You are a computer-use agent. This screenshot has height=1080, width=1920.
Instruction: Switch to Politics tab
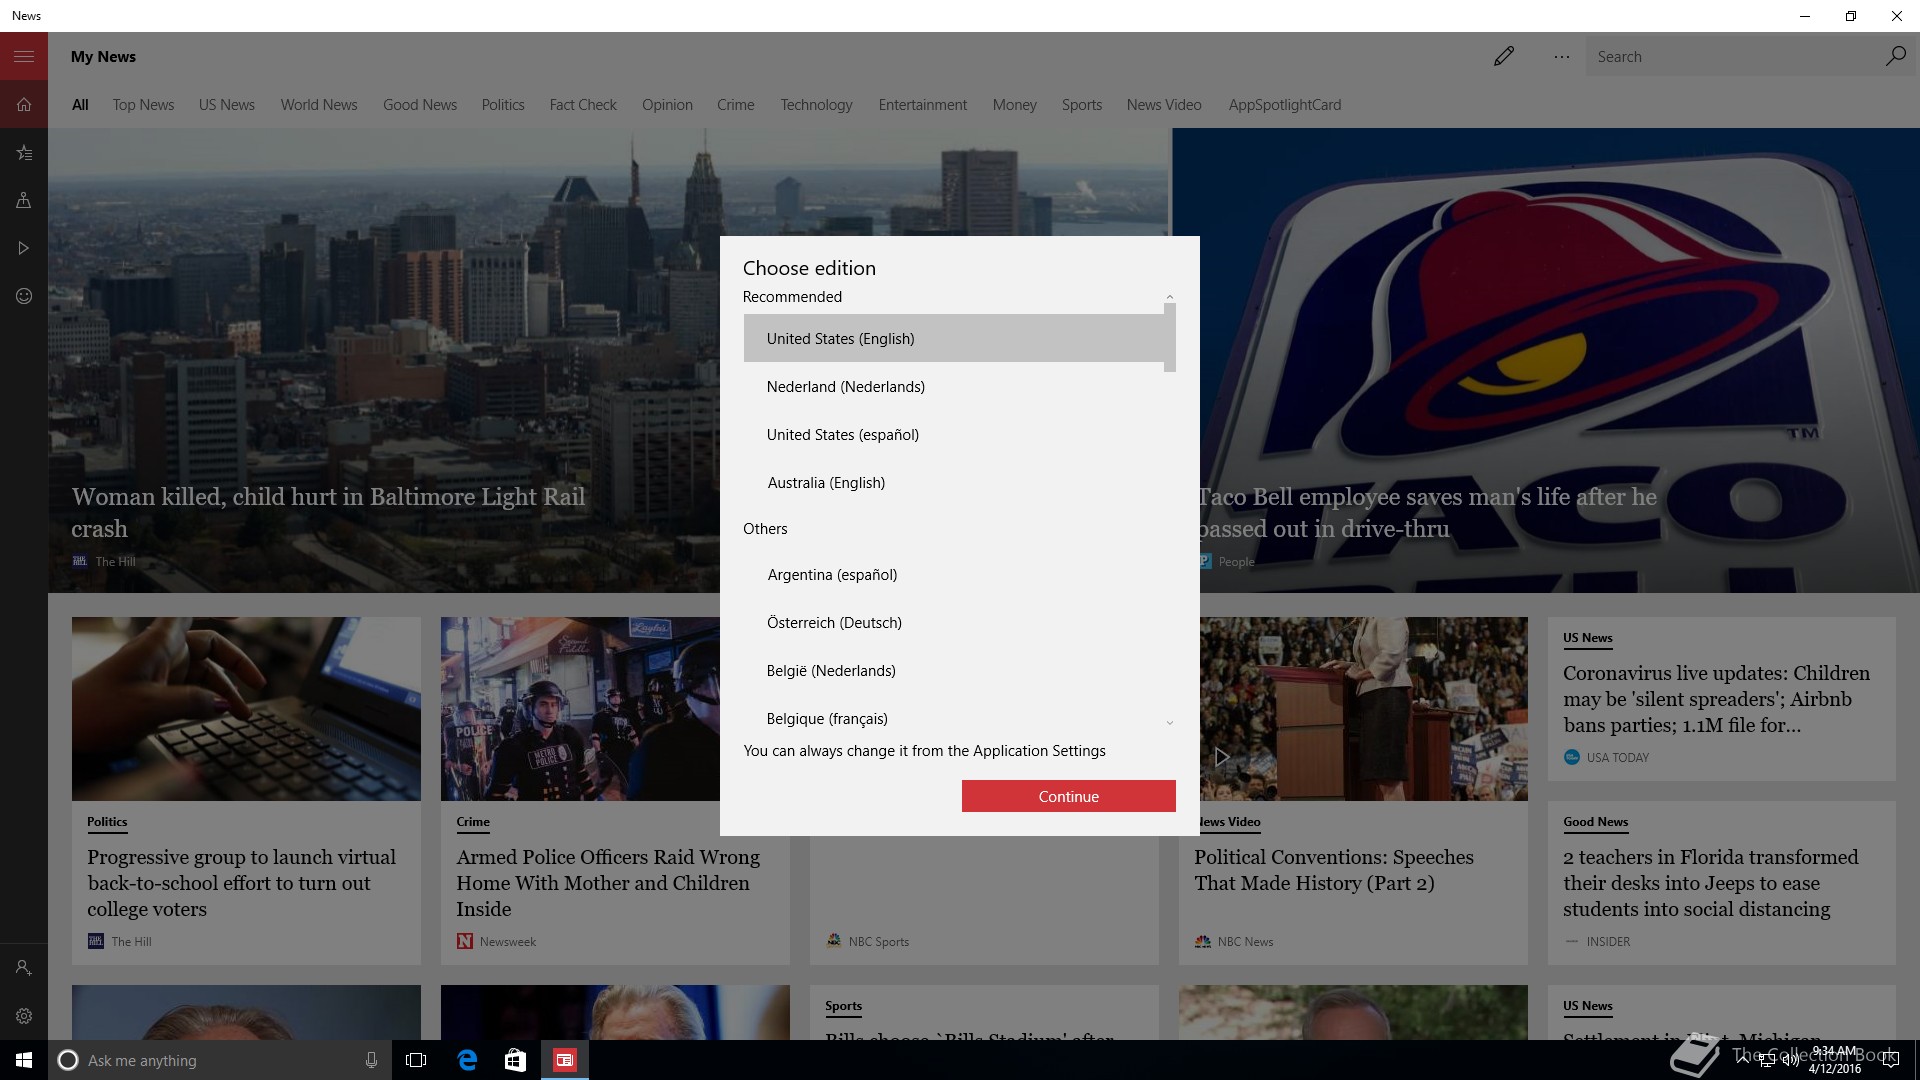point(503,105)
